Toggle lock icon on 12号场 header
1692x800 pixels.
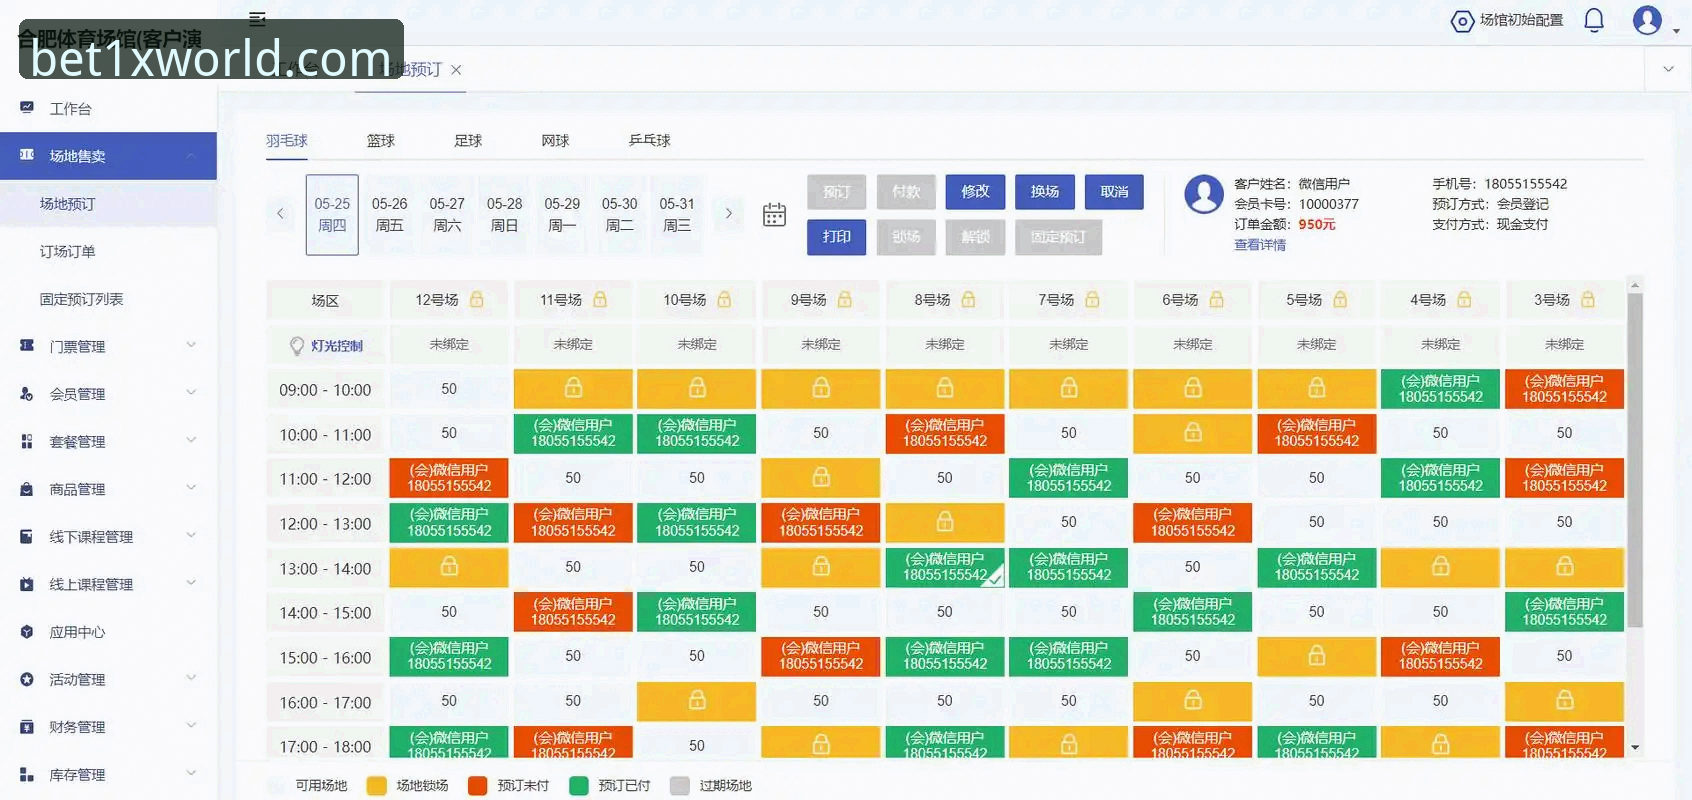click(x=477, y=300)
